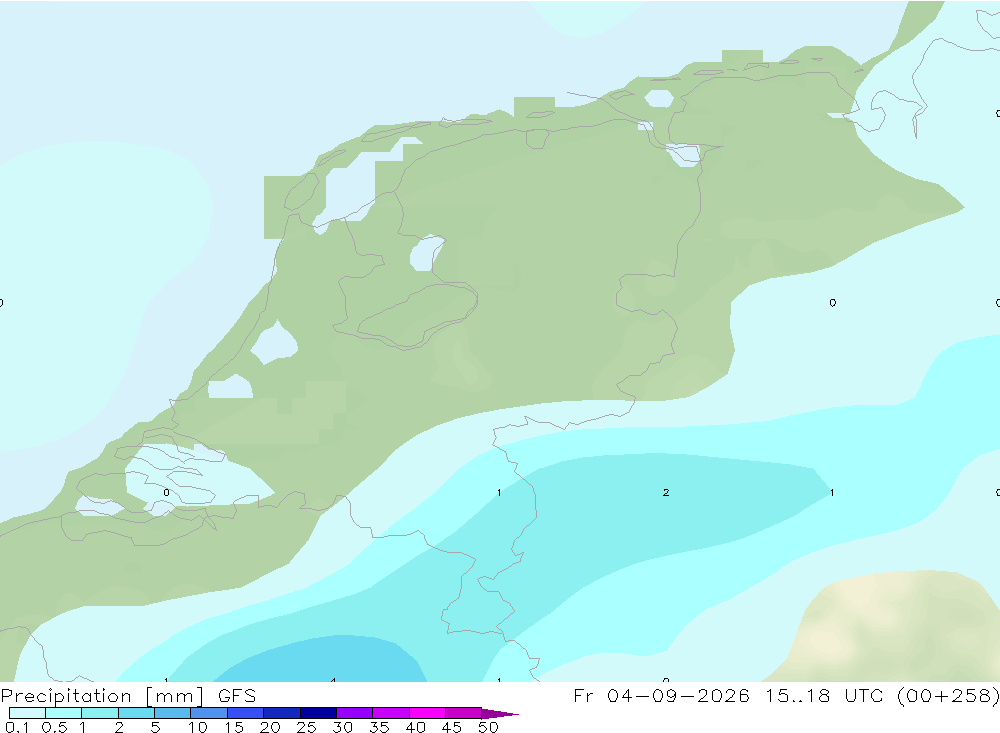Click the '5' legend scale label

155,727
